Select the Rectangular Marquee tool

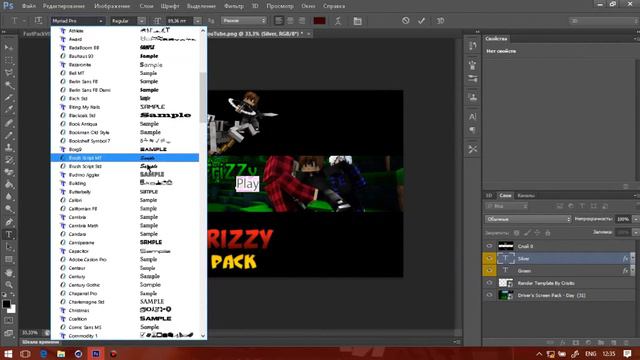pyautogui.click(x=9, y=60)
